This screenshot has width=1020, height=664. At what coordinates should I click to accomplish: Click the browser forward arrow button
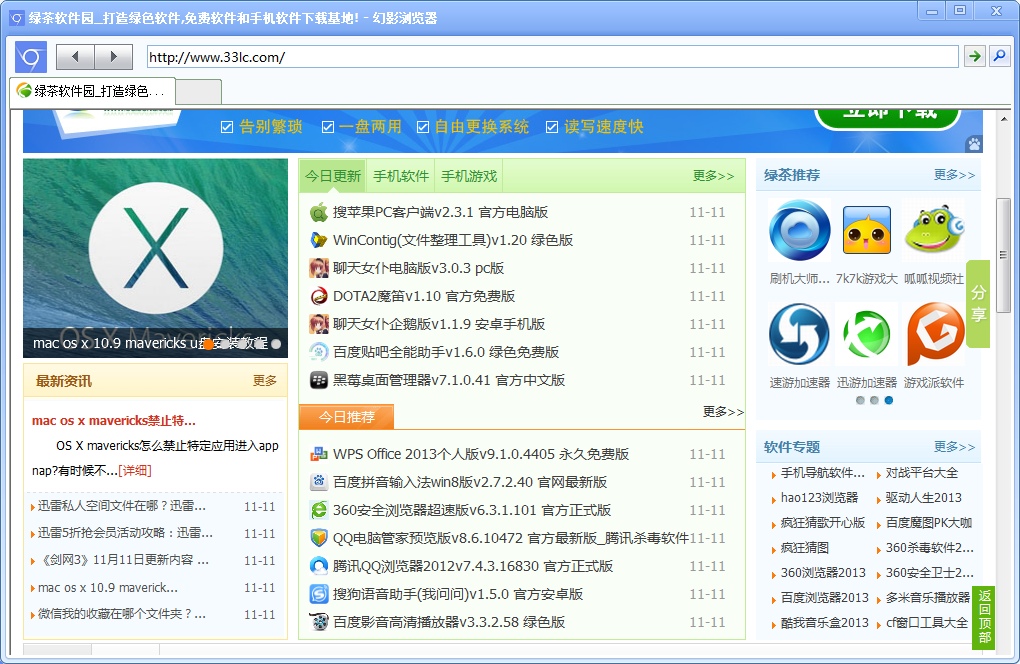click(113, 57)
